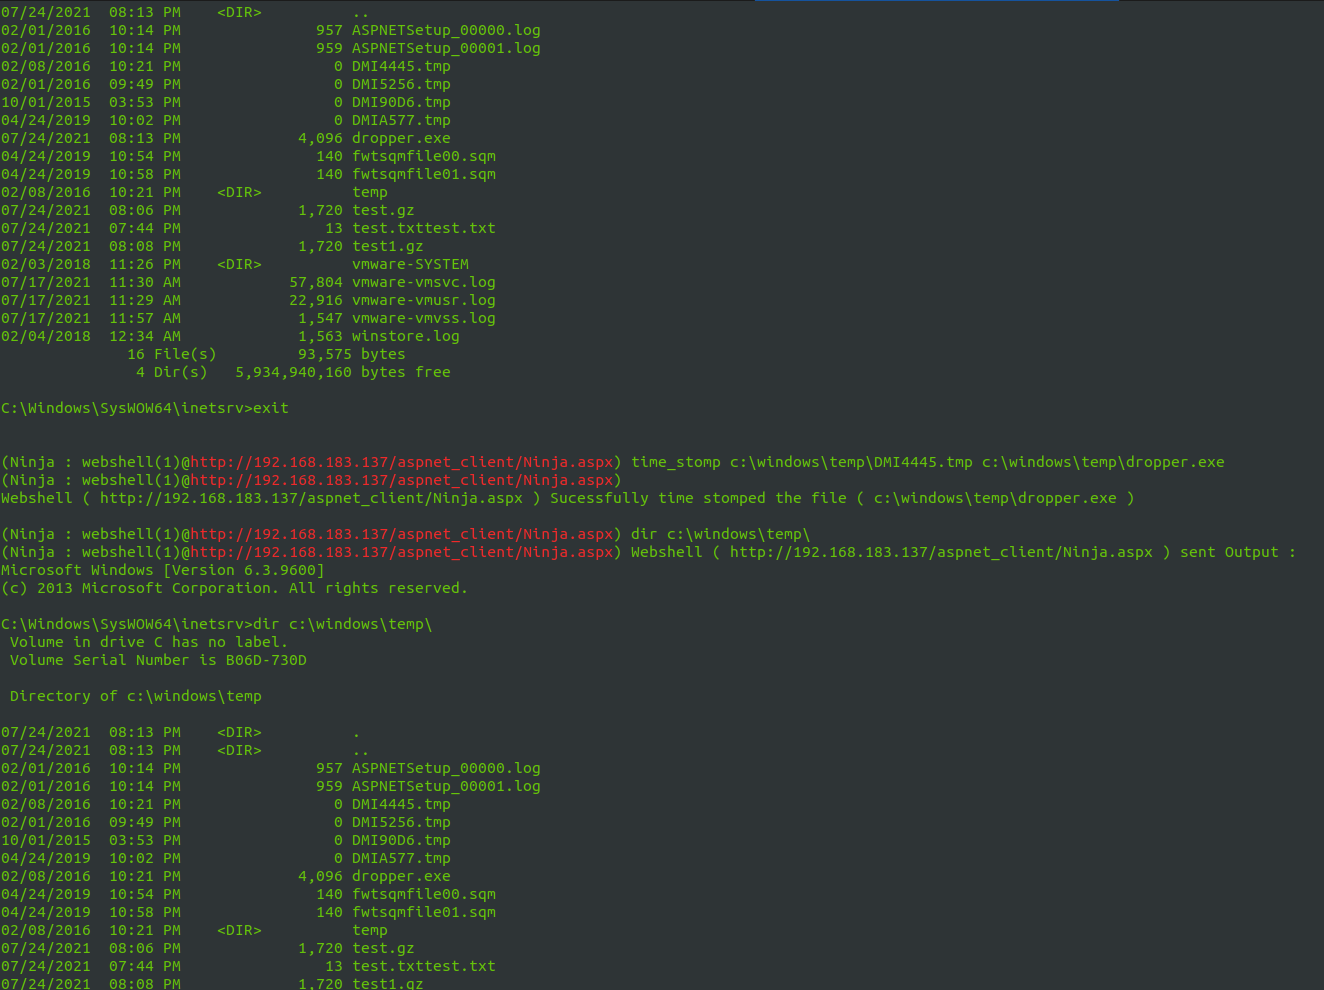Select fwtsqmfile00.sqm in the upper directory listing
The width and height of the screenshot is (1324, 990).
point(424,156)
